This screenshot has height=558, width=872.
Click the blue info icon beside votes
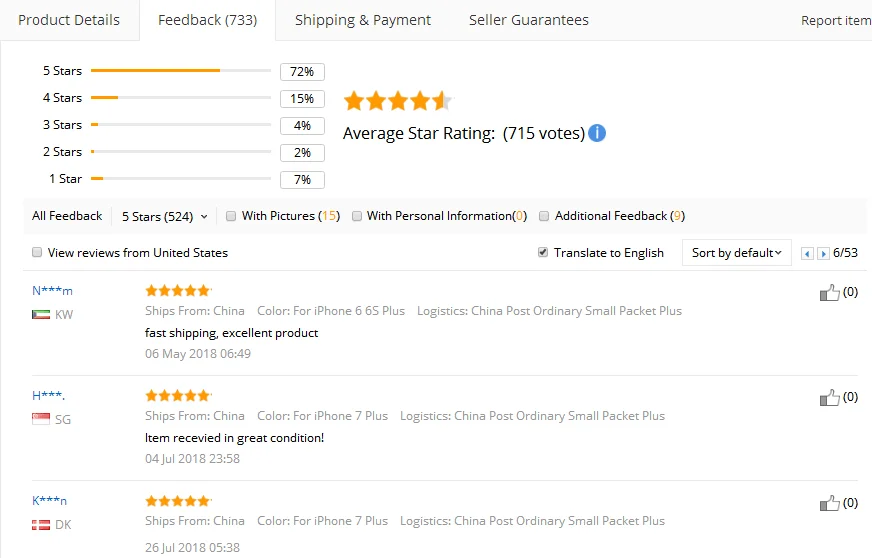pyautogui.click(x=597, y=133)
